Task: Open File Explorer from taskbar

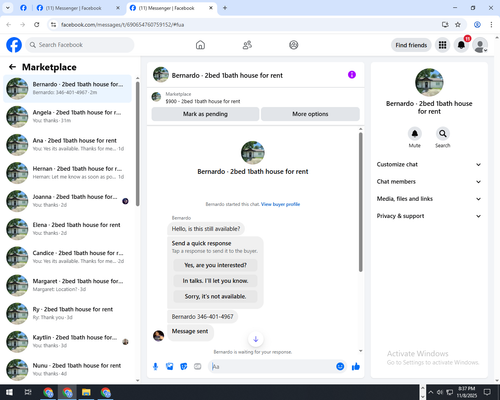Action: [86, 392]
